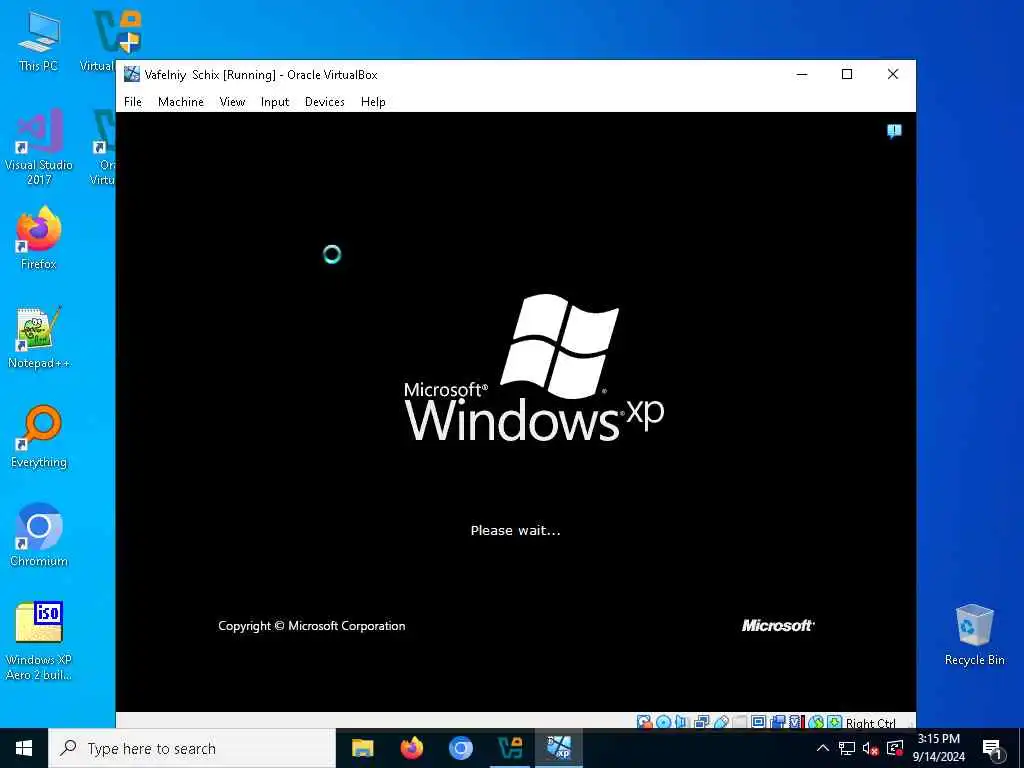Open the audio indicator in VirtualBox status bar
This screenshot has height=768, width=1024.
coord(682,722)
